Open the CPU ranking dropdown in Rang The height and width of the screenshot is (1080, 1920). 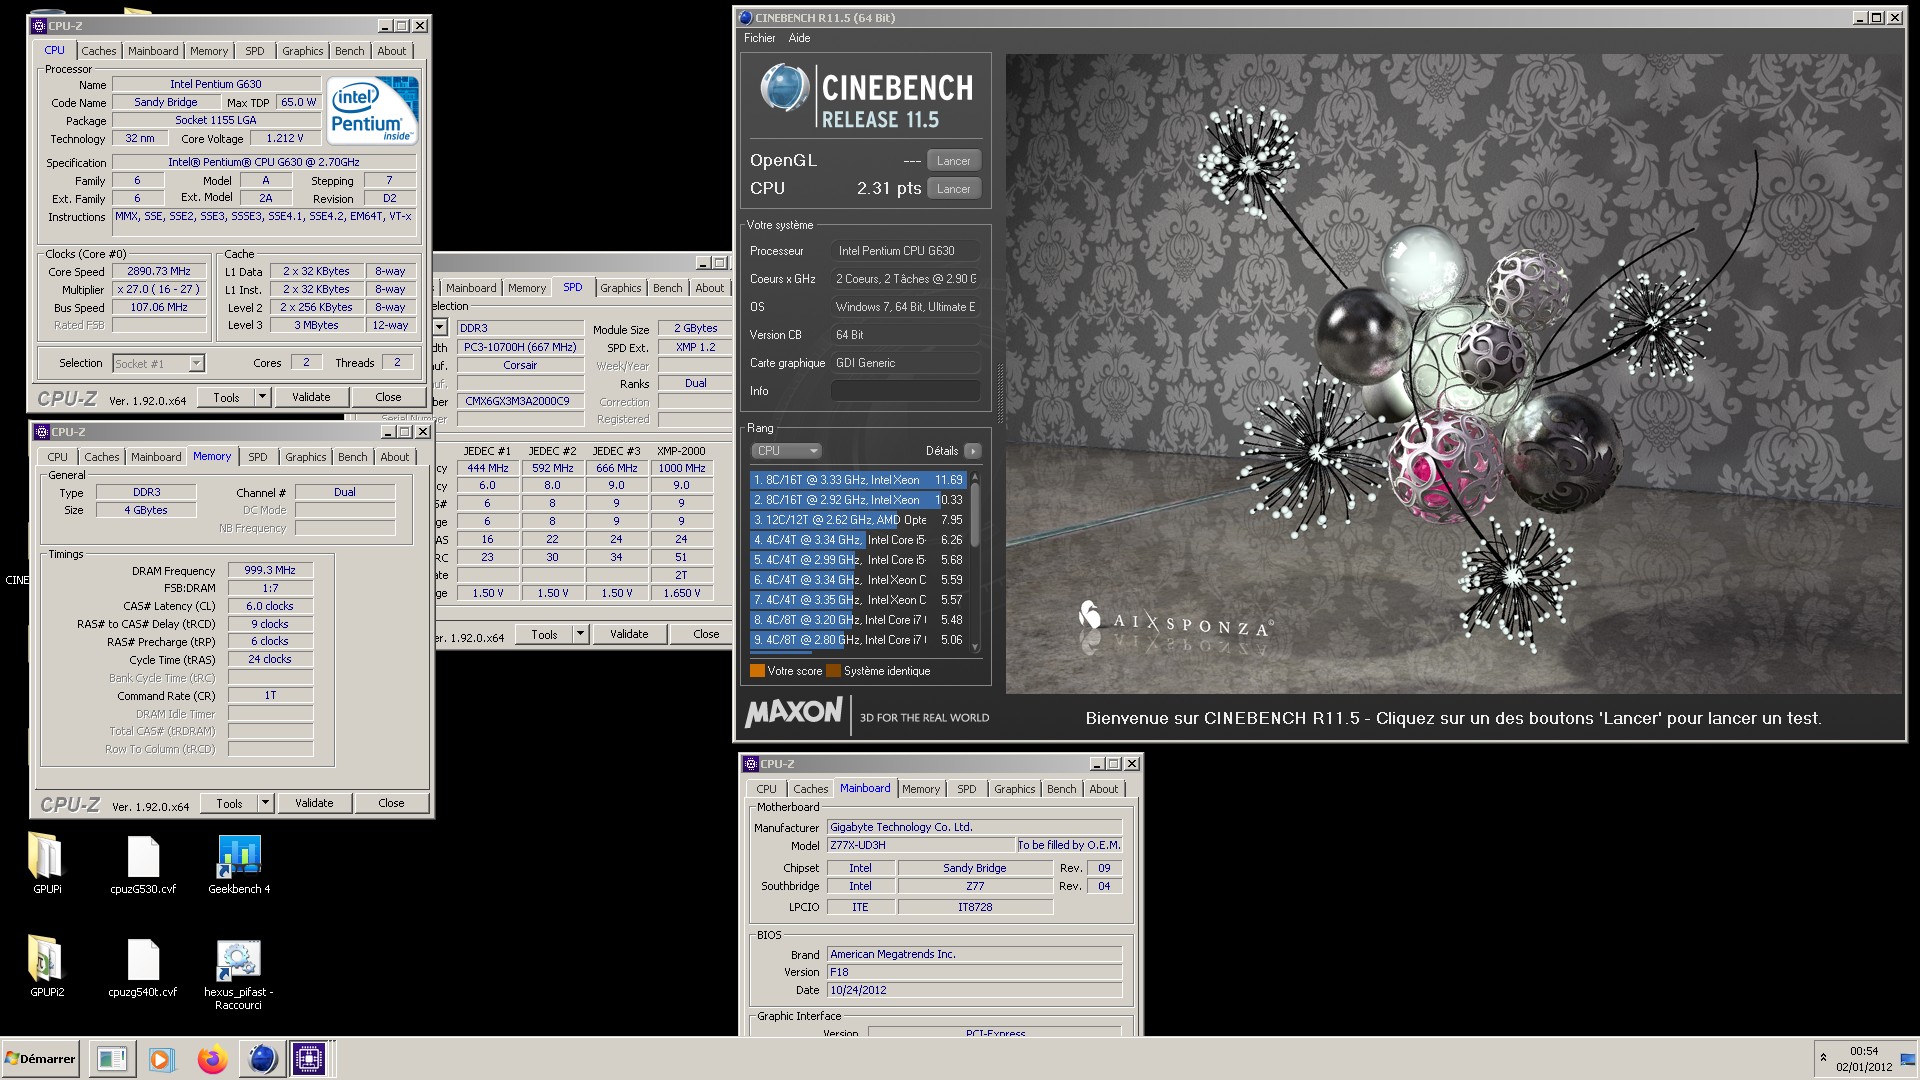786,451
